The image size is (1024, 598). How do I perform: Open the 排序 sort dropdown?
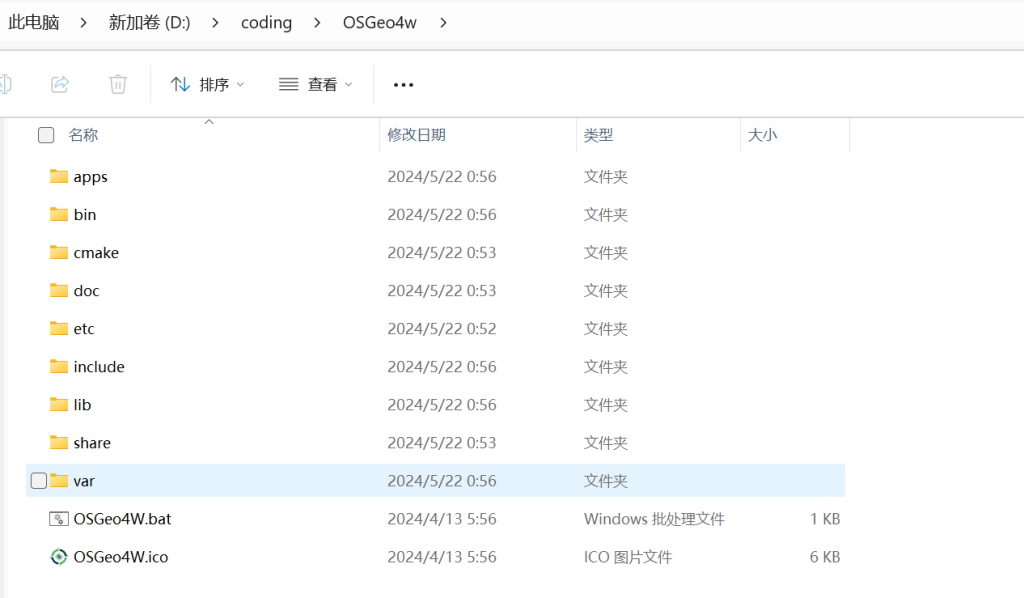click(207, 84)
